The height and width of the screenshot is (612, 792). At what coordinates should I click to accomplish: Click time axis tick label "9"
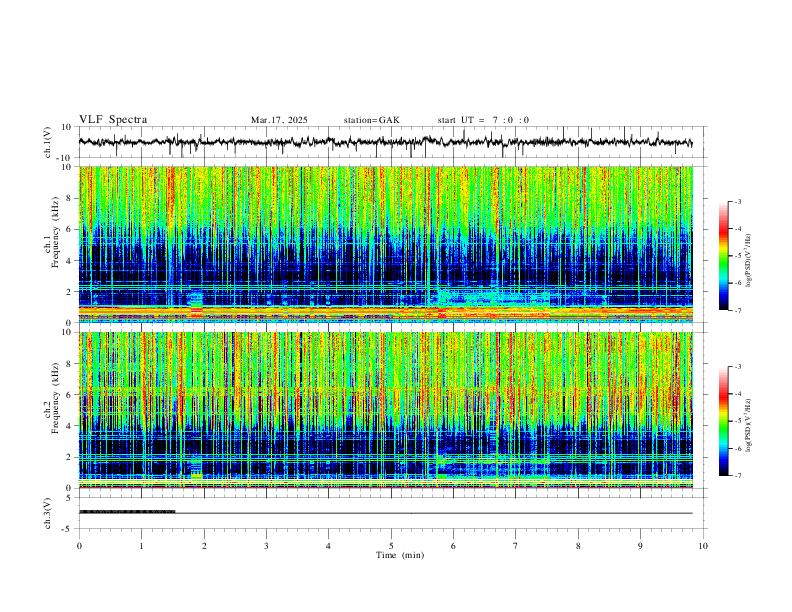640,546
